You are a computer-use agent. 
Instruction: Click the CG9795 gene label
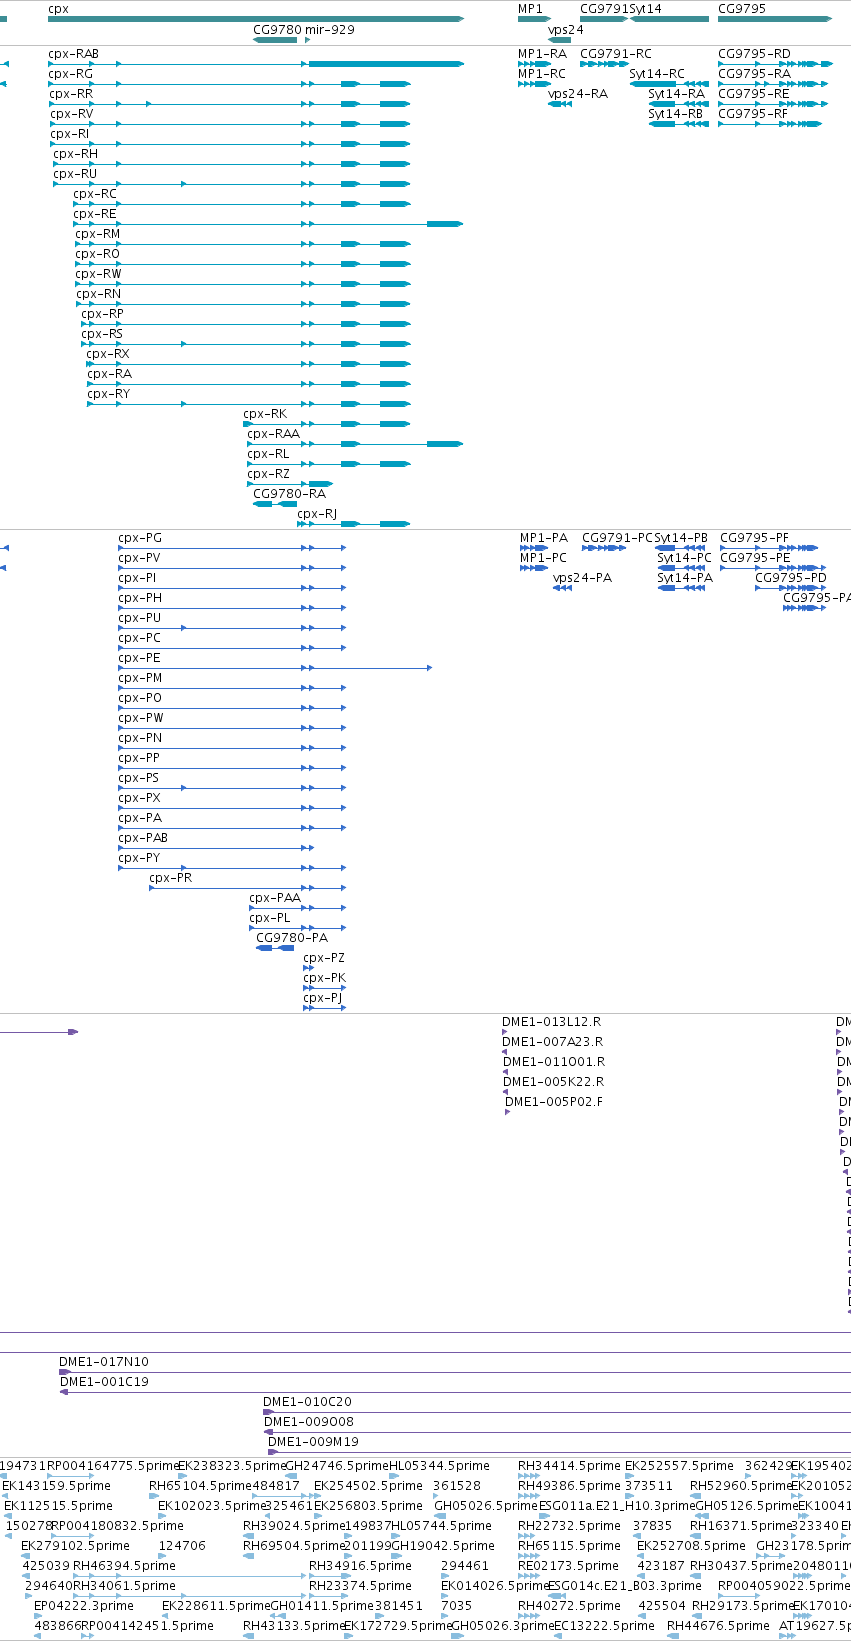pyautogui.click(x=742, y=9)
